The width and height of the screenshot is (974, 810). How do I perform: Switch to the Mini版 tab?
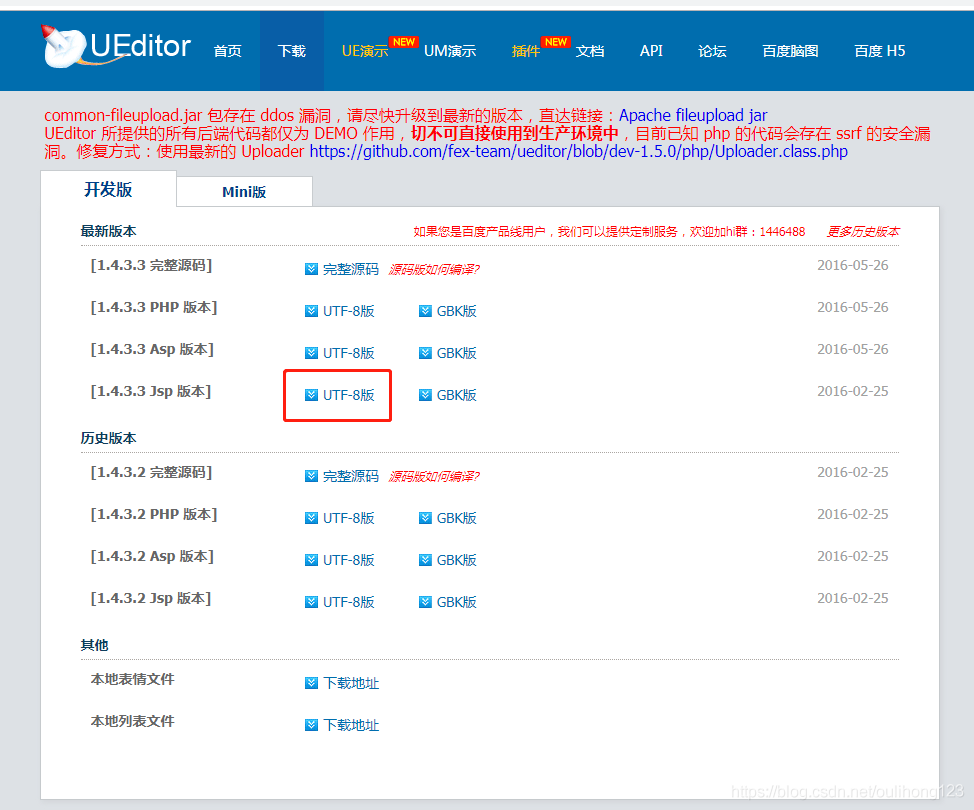(x=244, y=192)
